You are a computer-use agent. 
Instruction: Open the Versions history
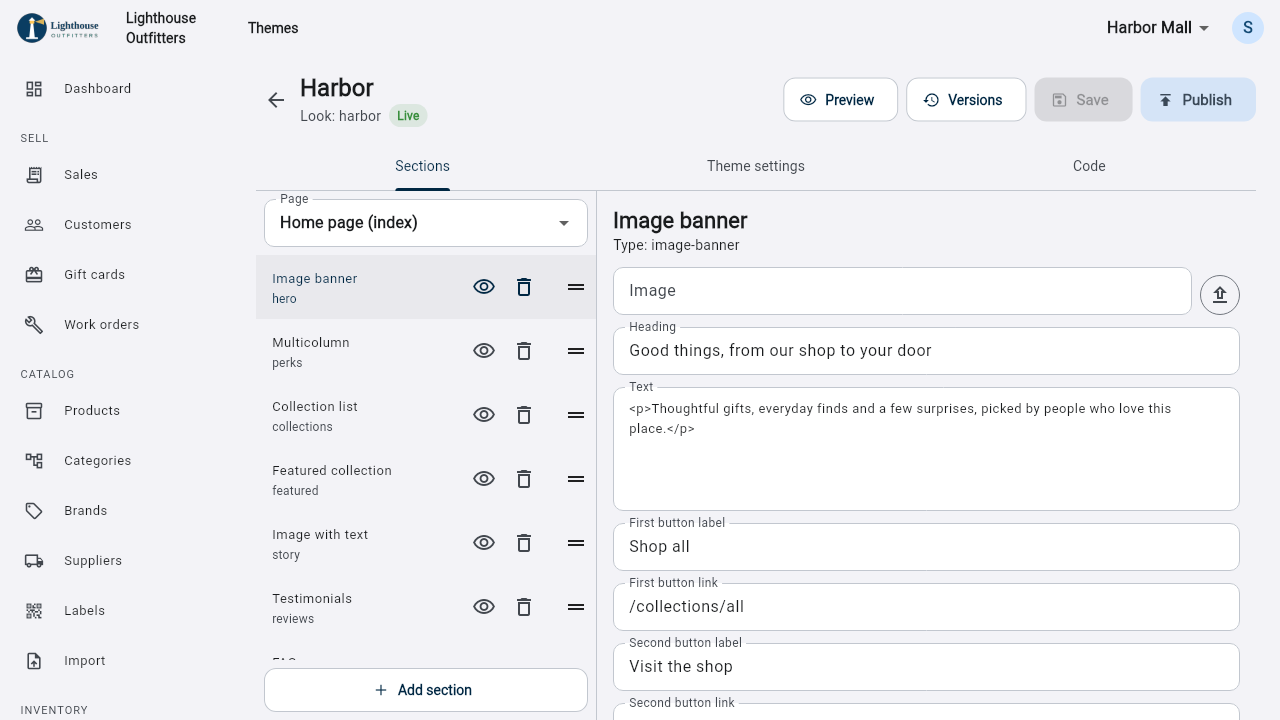pyautogui.click(x=966, y=100)
